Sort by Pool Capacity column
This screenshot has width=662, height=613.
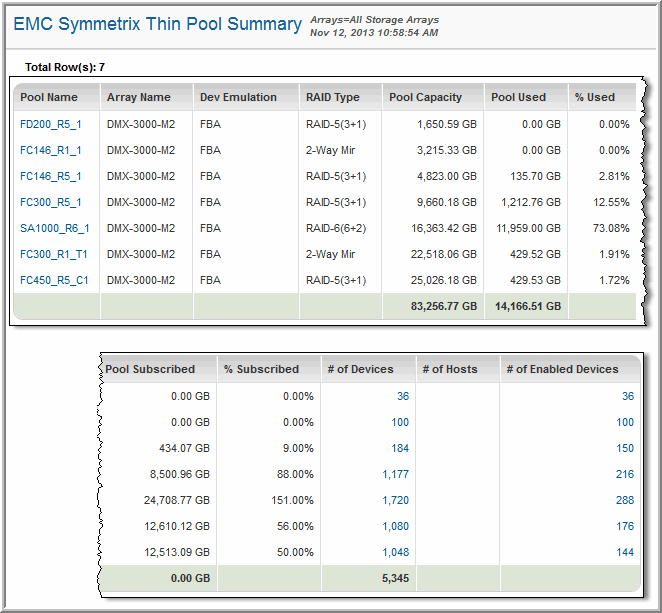[x=426, y=97]
